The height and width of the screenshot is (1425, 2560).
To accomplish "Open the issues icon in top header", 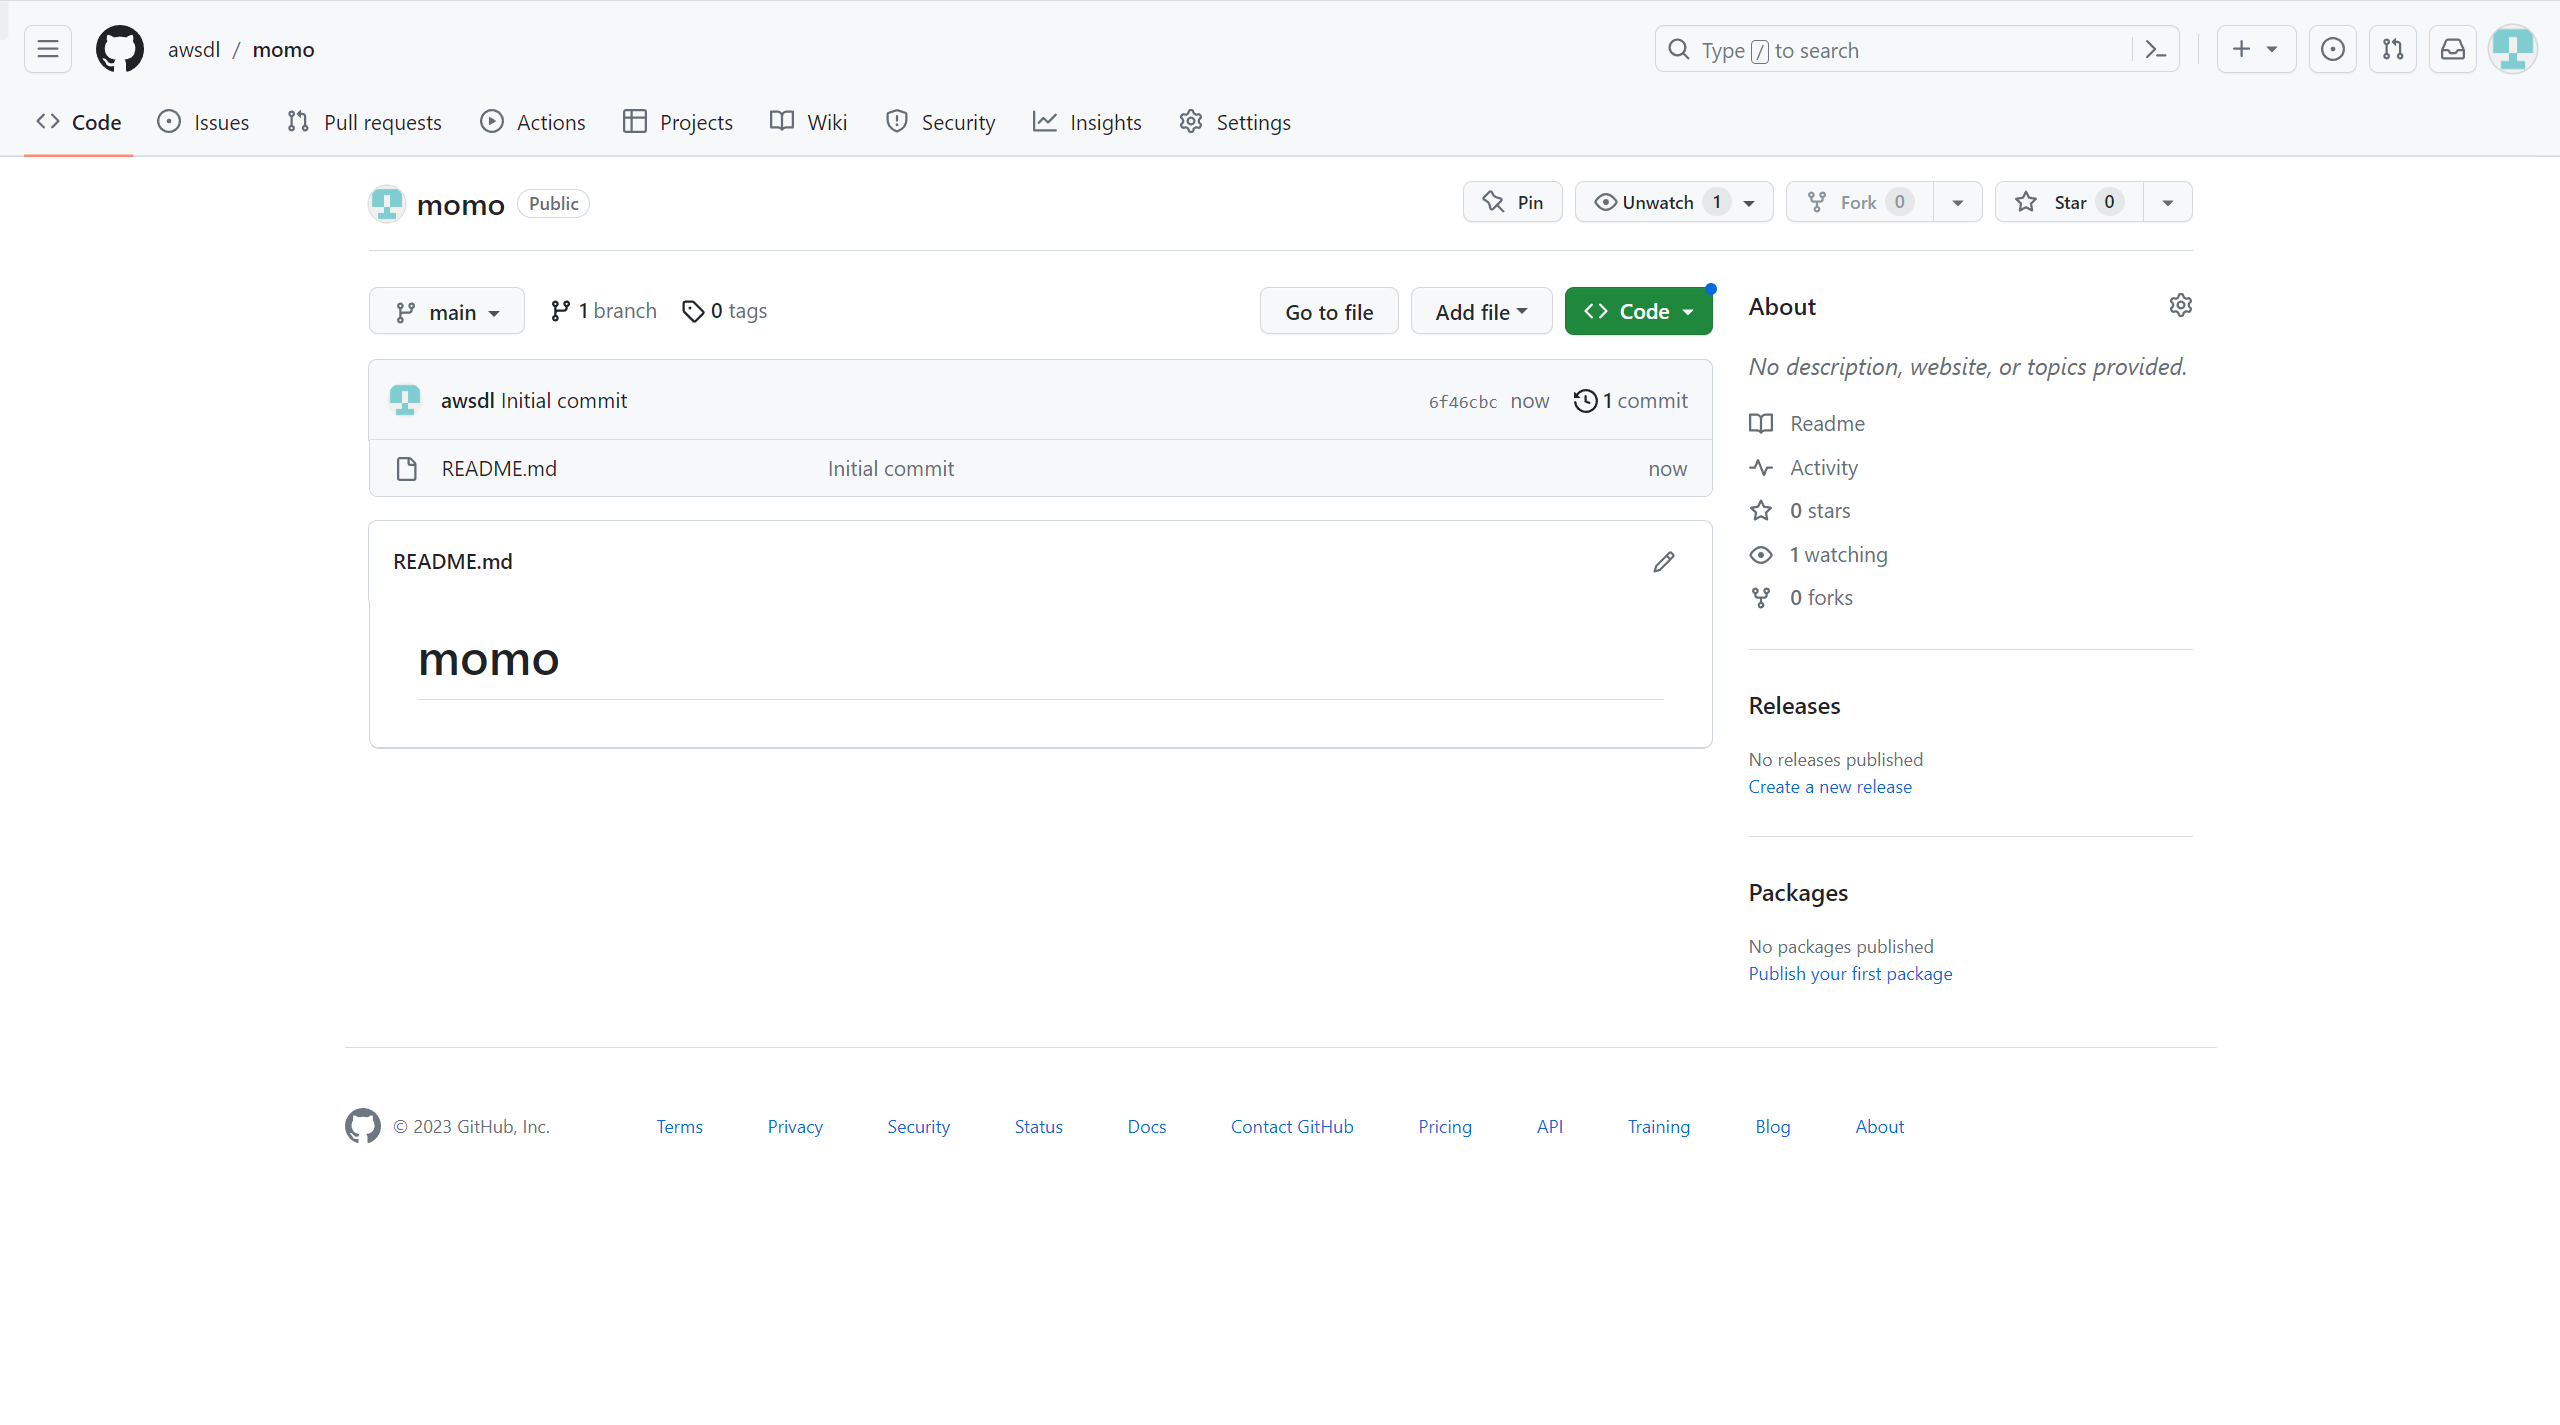I will pos(2332,49).
